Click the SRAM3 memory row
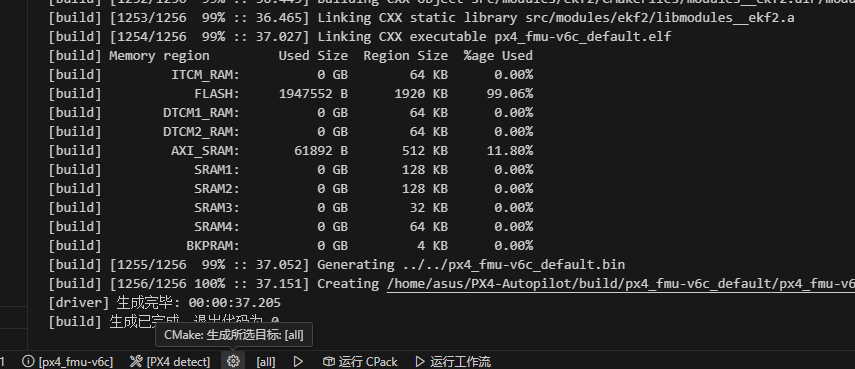 [x=291, y=208]
